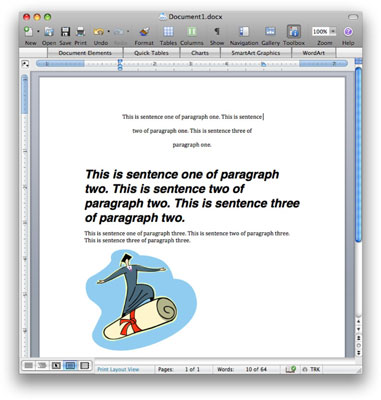381x400 pixels.
Task: Click the right indent marker on ruler
Action: tap(263, 65)
